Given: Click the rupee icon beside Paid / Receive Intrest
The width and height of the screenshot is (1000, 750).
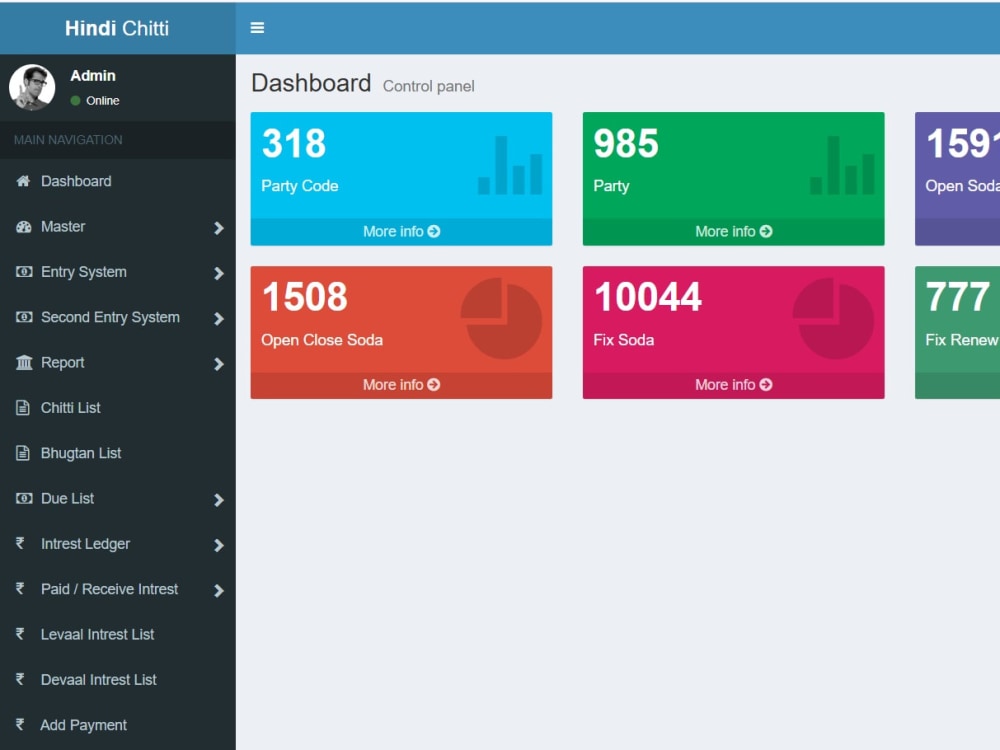Looking at the screenshot, I should pyautogui.click(x=20, y=588).
